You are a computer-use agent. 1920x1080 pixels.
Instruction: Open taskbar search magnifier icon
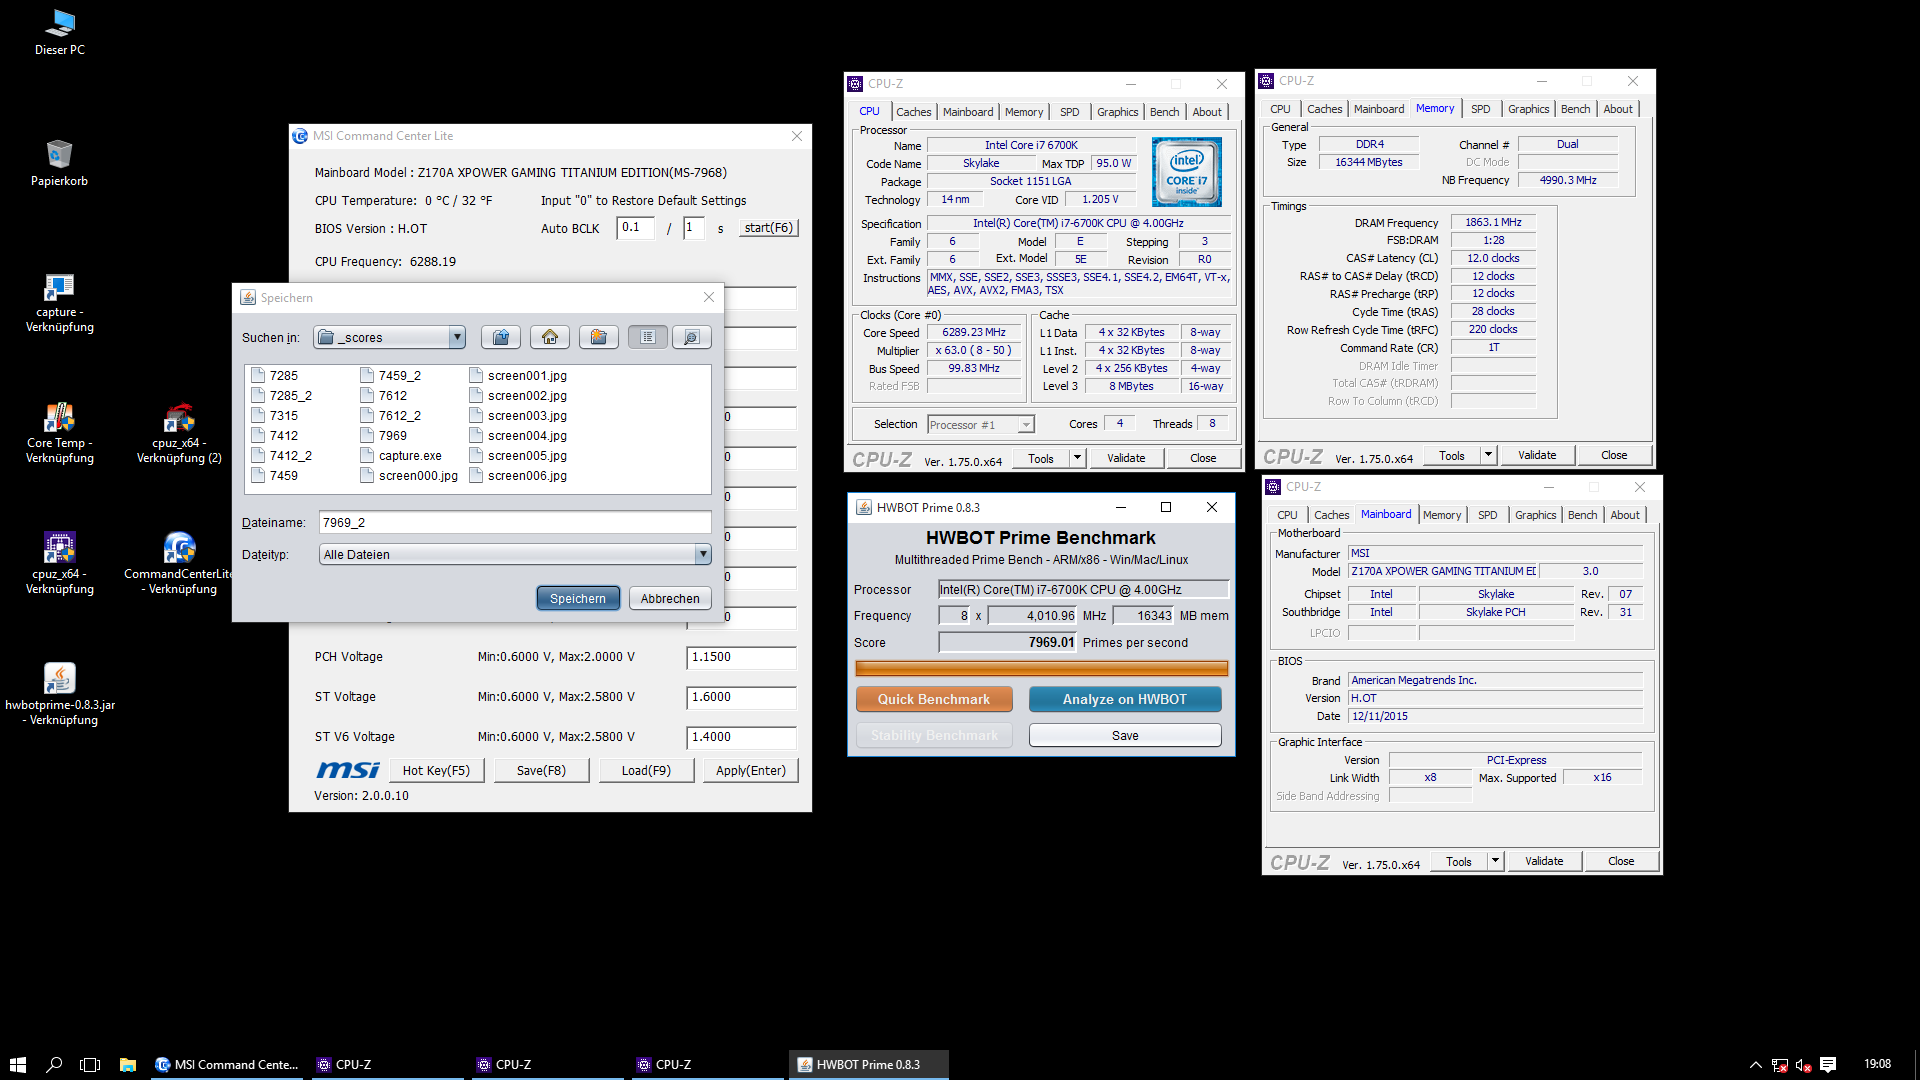click(x=54, y=1065)
